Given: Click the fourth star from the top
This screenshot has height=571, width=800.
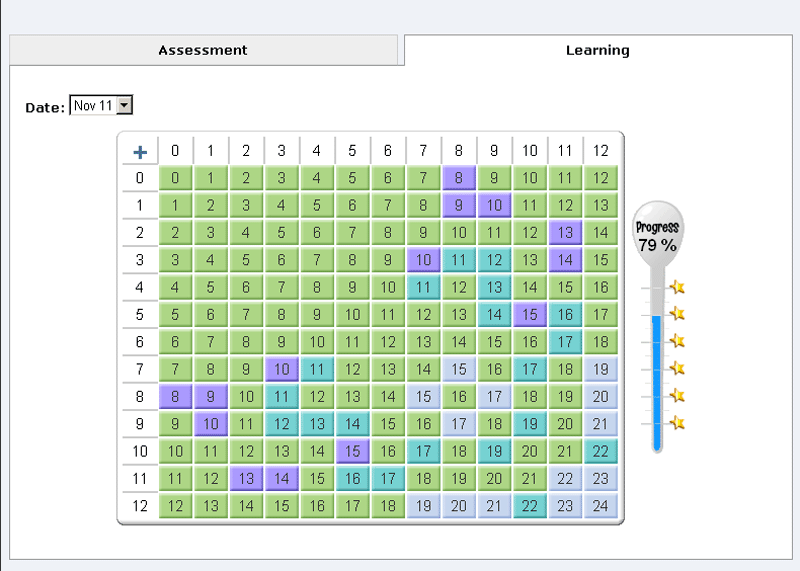Looking at the screenshot, I should click(677, 368).
